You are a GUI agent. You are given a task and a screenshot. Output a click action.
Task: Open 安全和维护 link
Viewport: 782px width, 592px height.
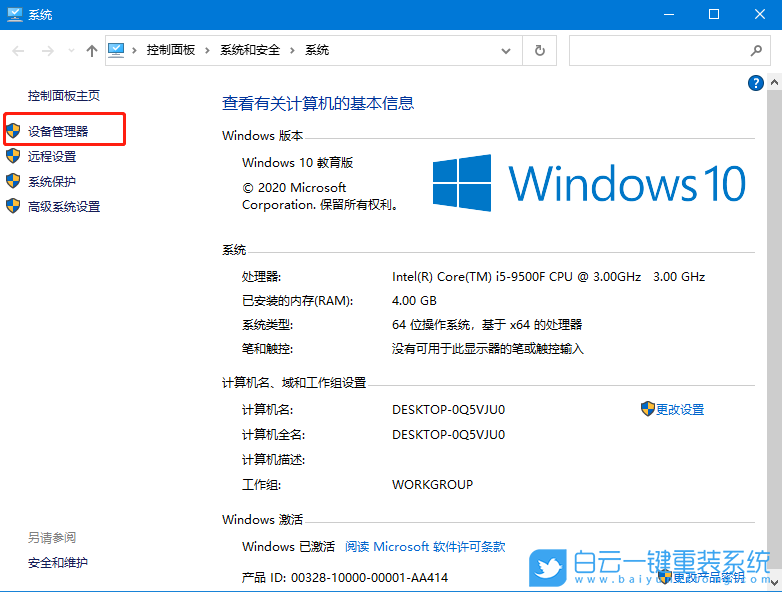[58, 563]
